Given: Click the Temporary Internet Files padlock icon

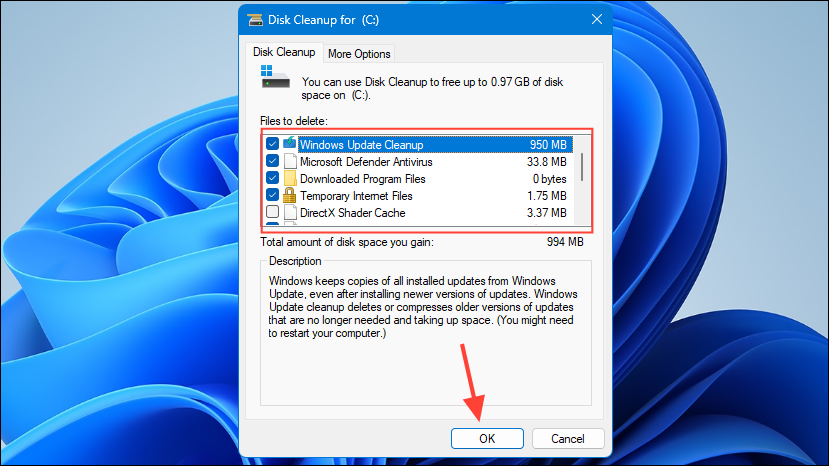Looking at the screenshot, I should 289,195.
